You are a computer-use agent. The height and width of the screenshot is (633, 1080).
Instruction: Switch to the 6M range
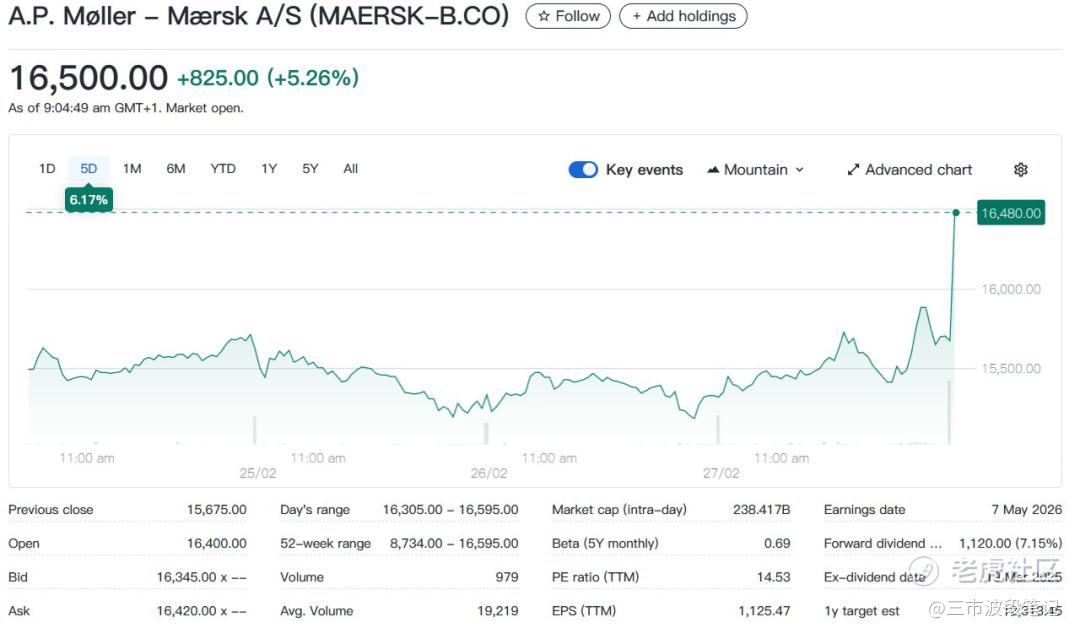coord(176,169)
